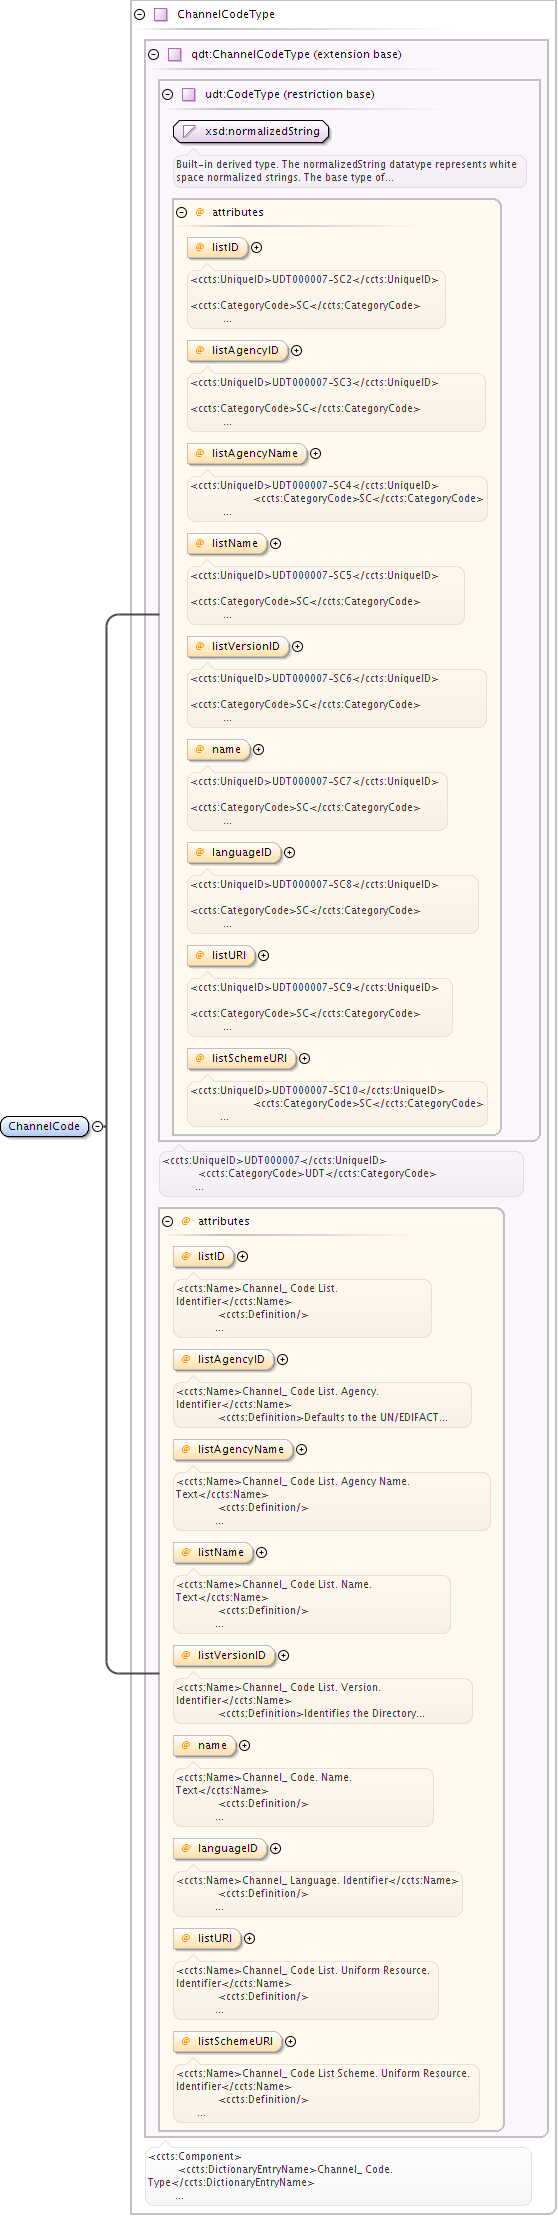Viewport: 558px width, 2216px height.
Task: Select the ChannelCode element node
Action: tap(45, 1126)
